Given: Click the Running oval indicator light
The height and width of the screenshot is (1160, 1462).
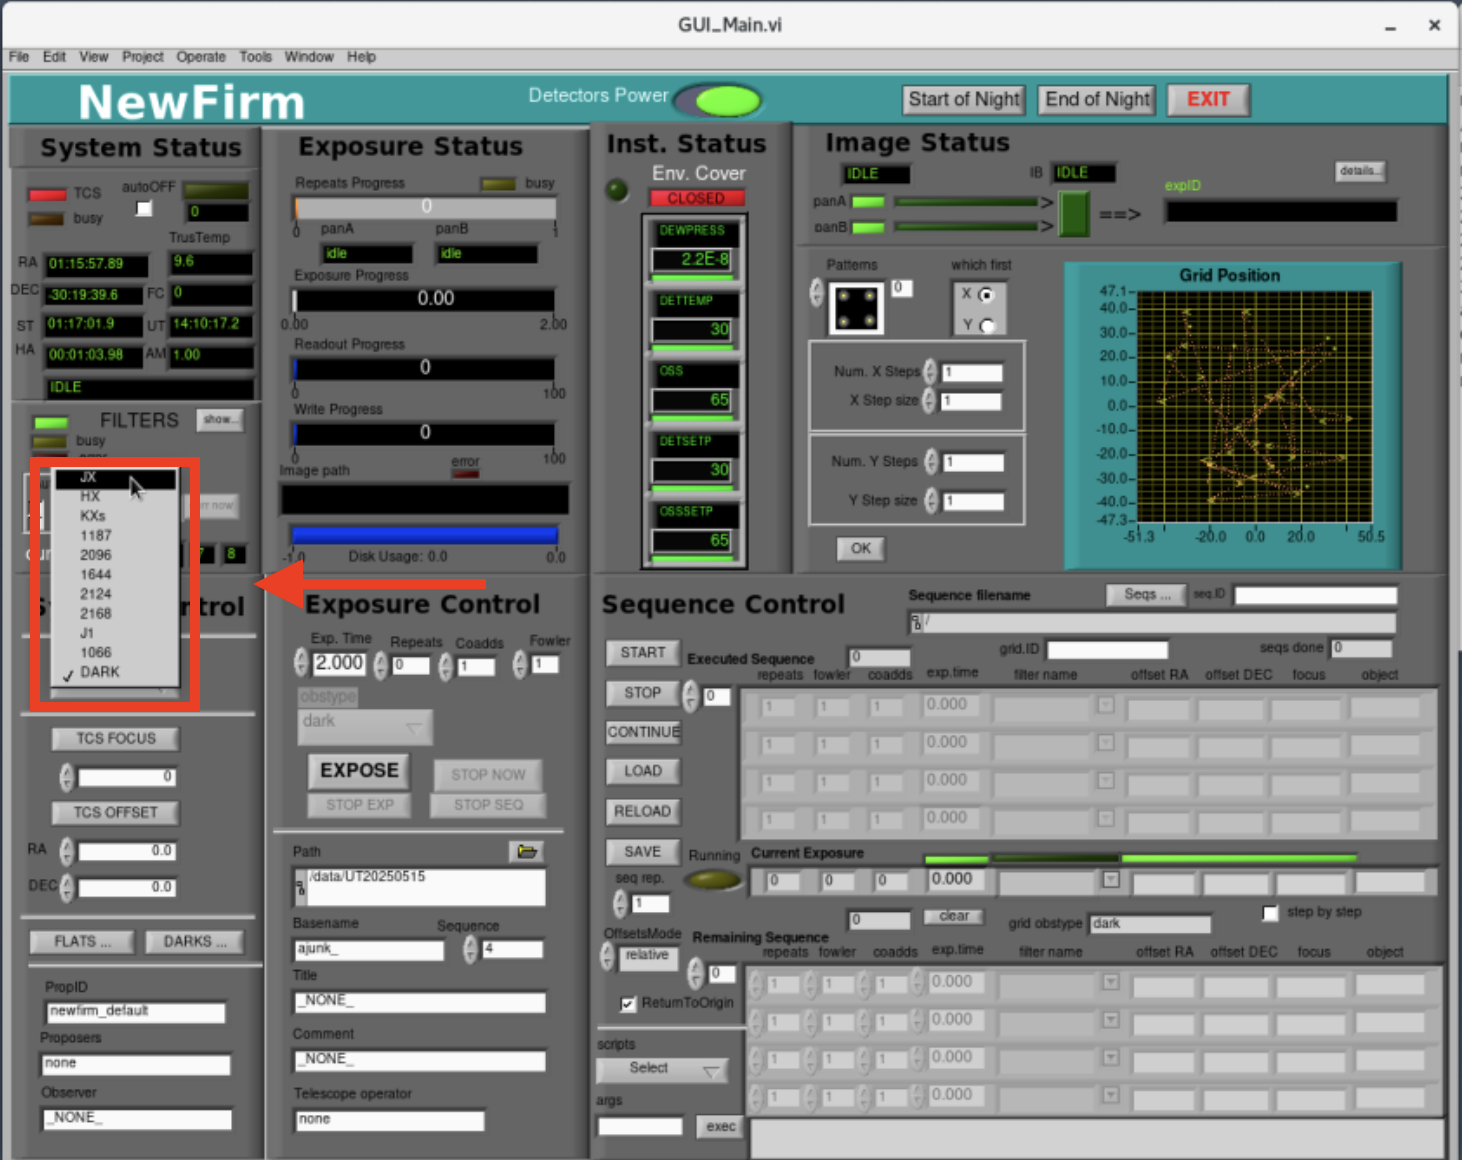Looking at the screenshot, I should (713, 880).
